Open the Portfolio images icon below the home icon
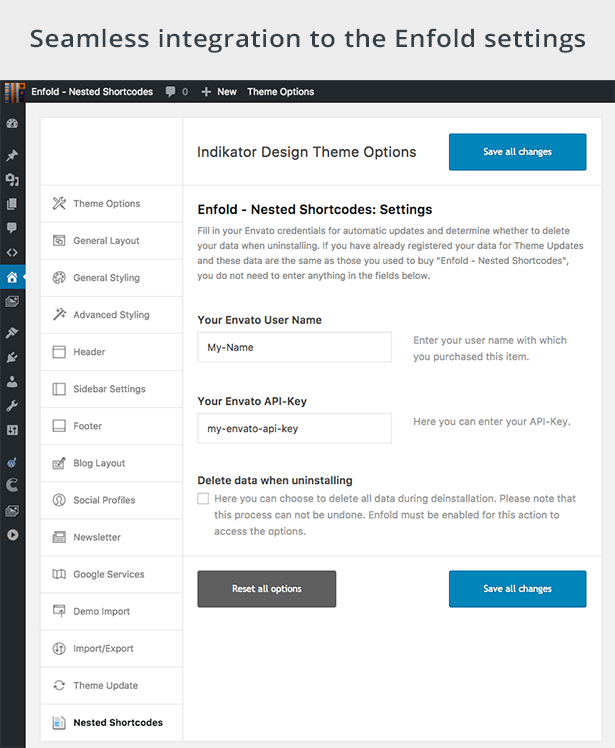The height and width of the screenshot is (748, 615). pyautogui.click(x=12, y=301)
